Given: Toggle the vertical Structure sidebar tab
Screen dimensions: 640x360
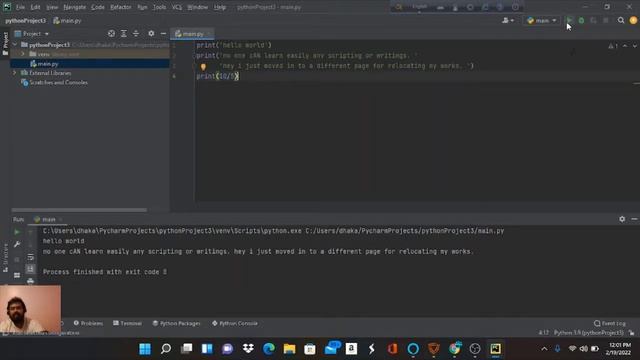Looking at the screenshot, I should 5,258.
